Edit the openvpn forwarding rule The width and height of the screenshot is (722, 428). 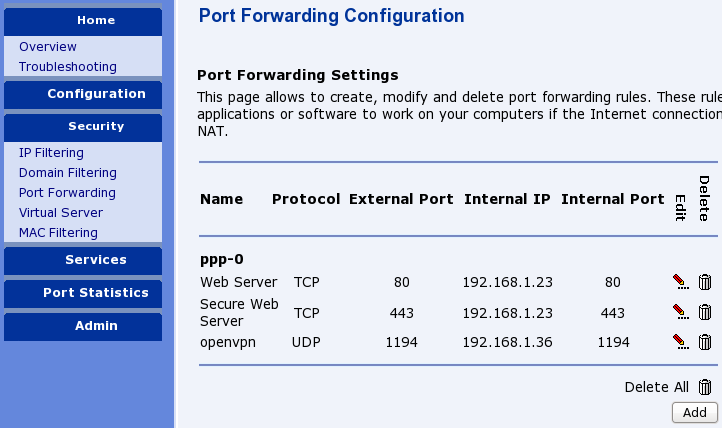click(x=681, y=342)
